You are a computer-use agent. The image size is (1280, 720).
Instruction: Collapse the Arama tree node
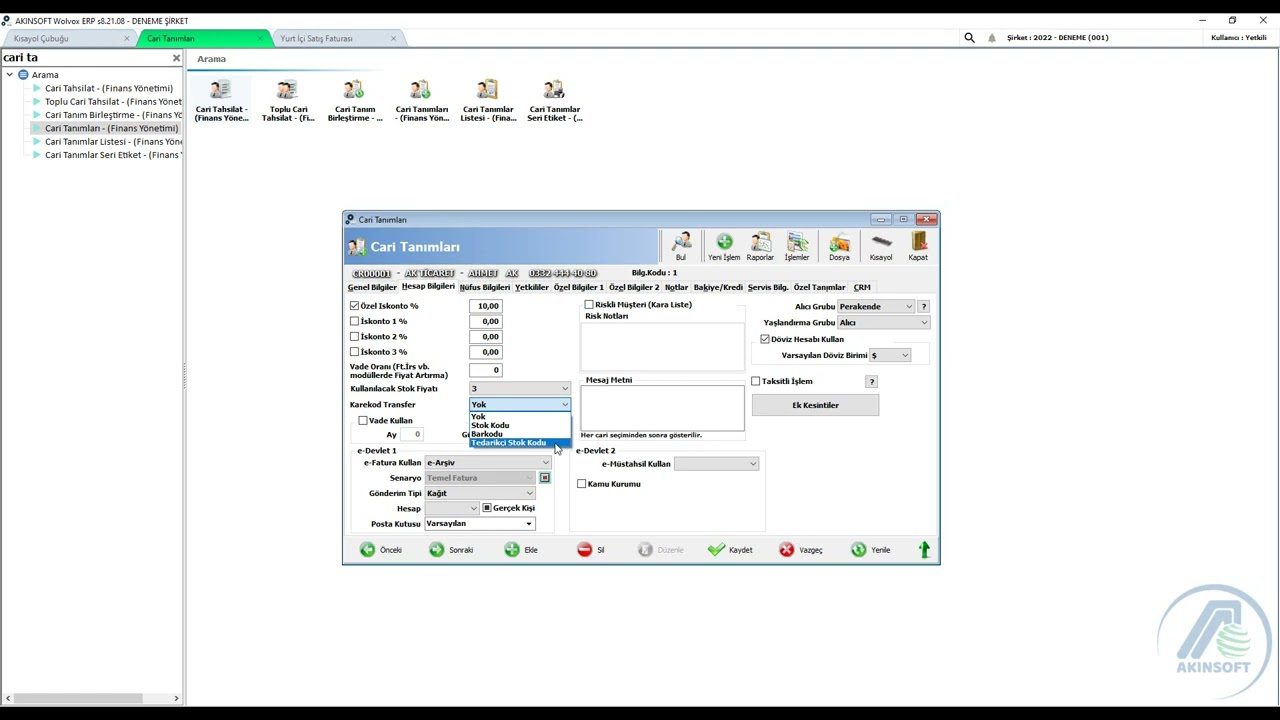pyautogui.click(x=9, y=75)
